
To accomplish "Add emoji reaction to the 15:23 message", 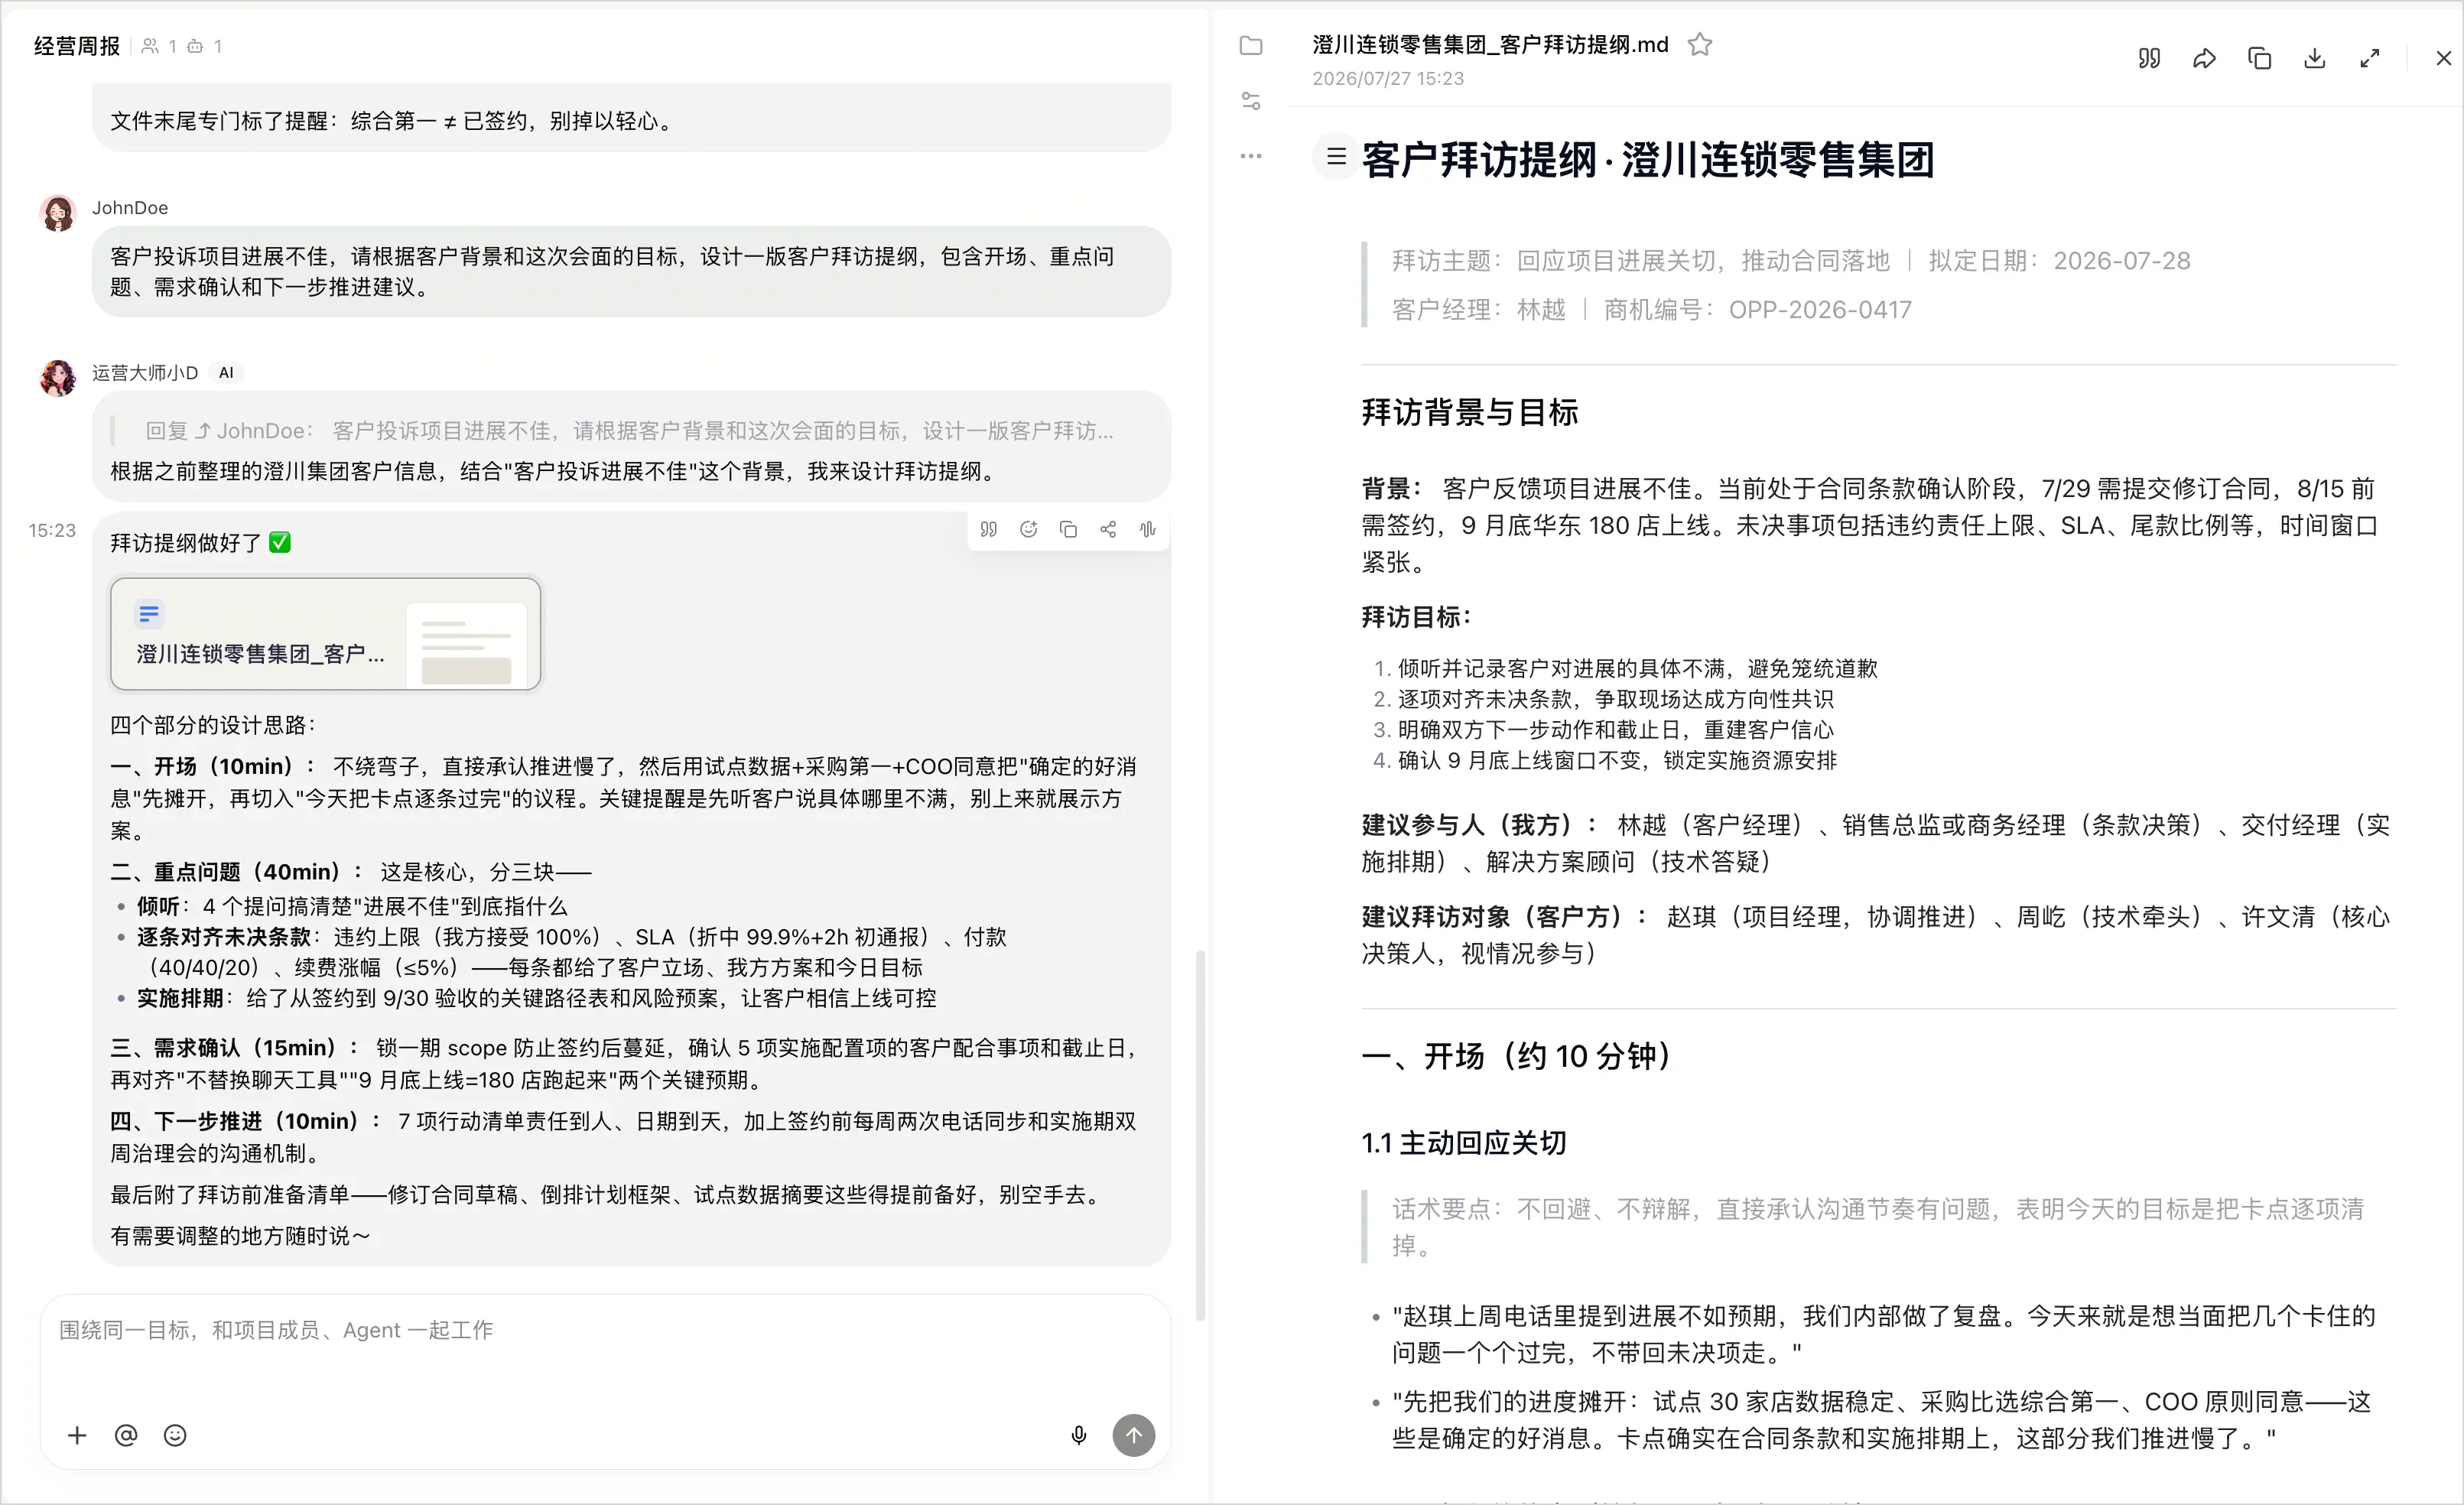I will coord(1028,529).
